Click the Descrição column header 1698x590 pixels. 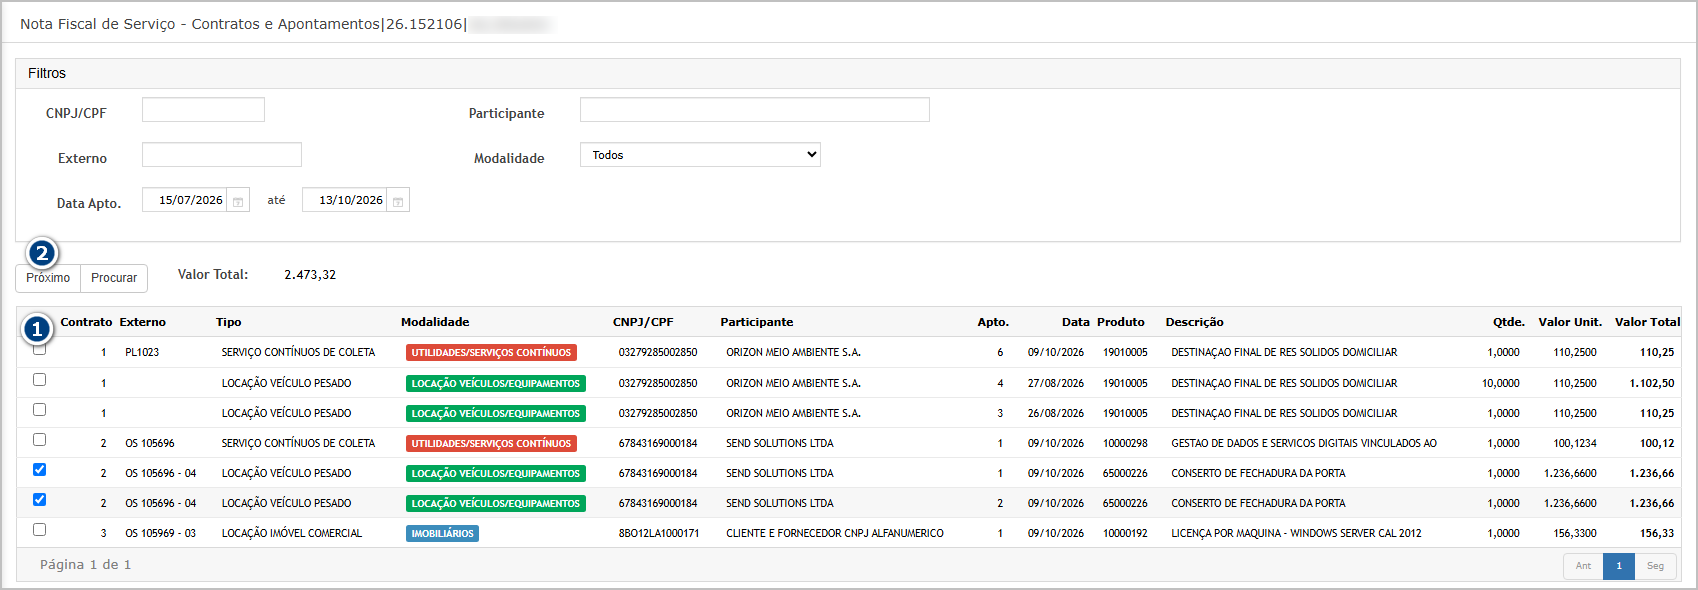1194,322
